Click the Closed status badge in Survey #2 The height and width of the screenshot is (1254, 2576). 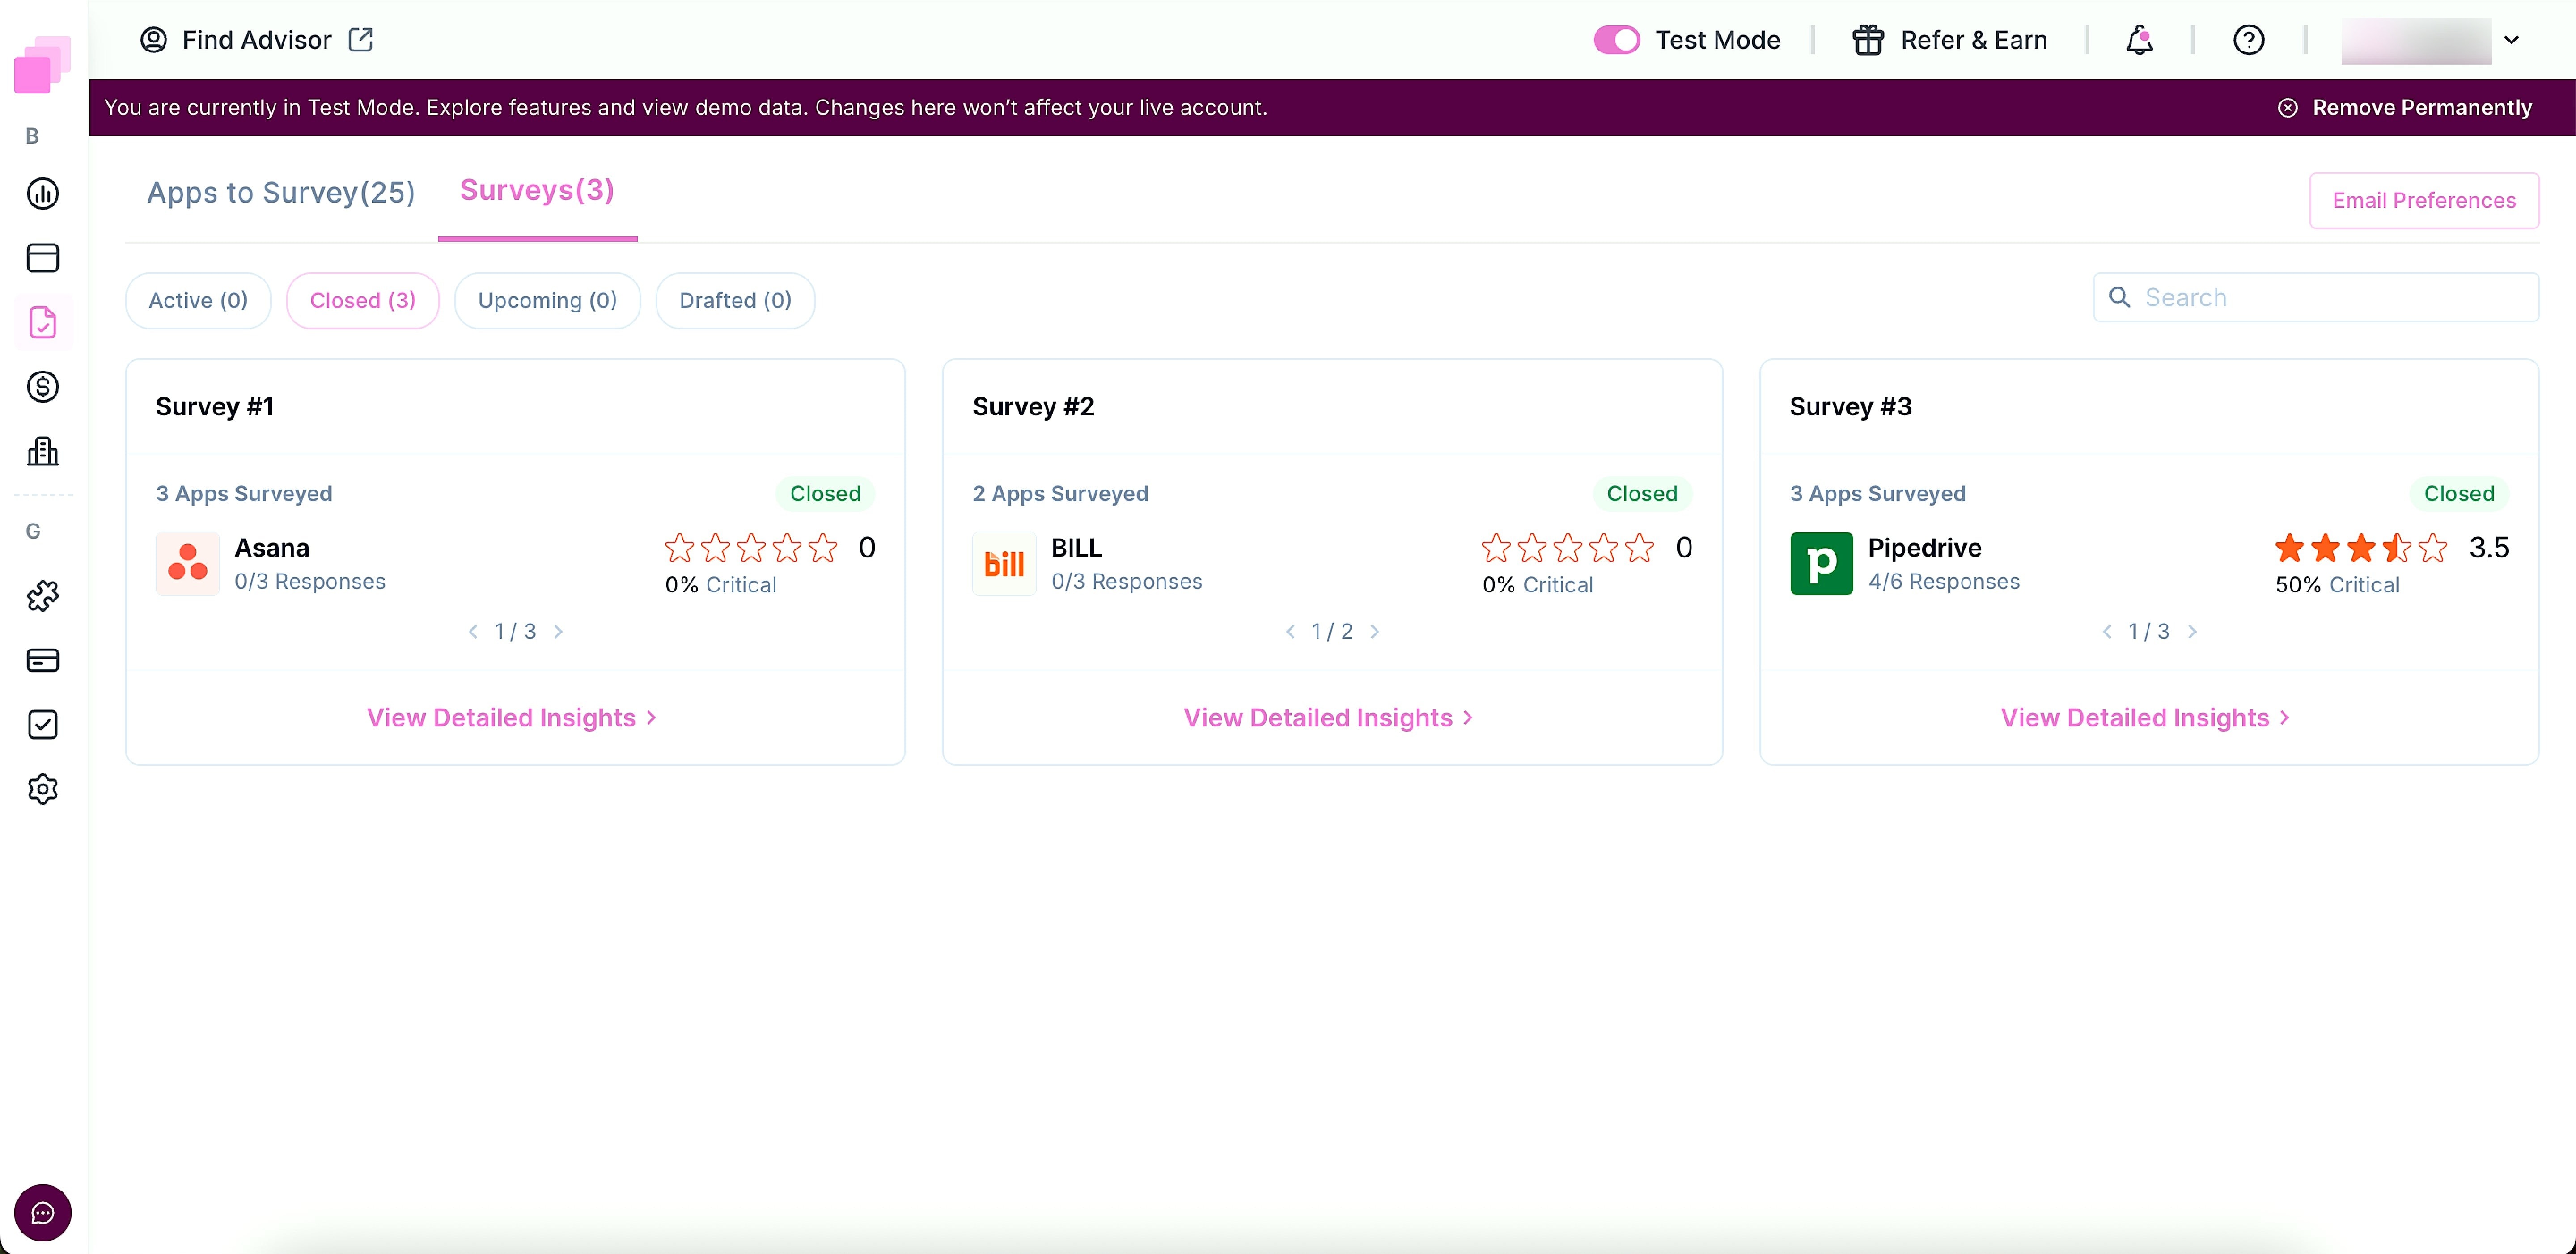pyautogui.click(x=1642, y=493)
